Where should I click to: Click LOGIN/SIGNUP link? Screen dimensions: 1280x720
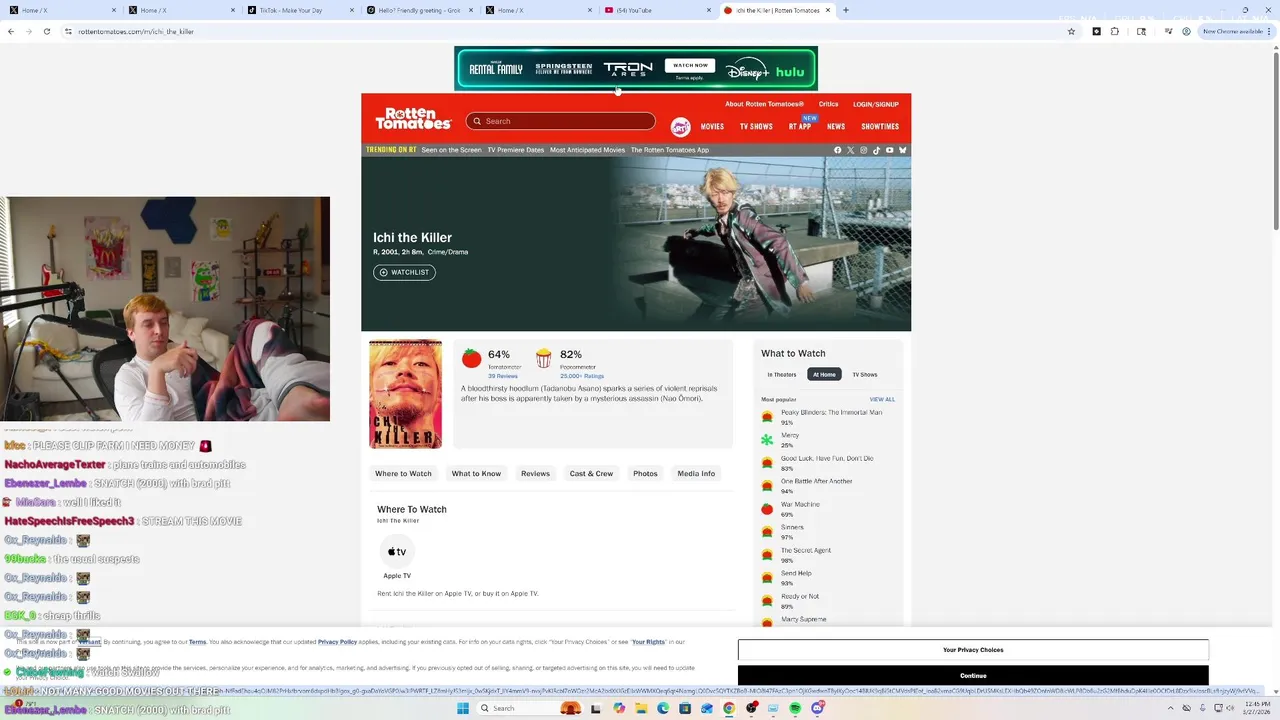(876, 104)
